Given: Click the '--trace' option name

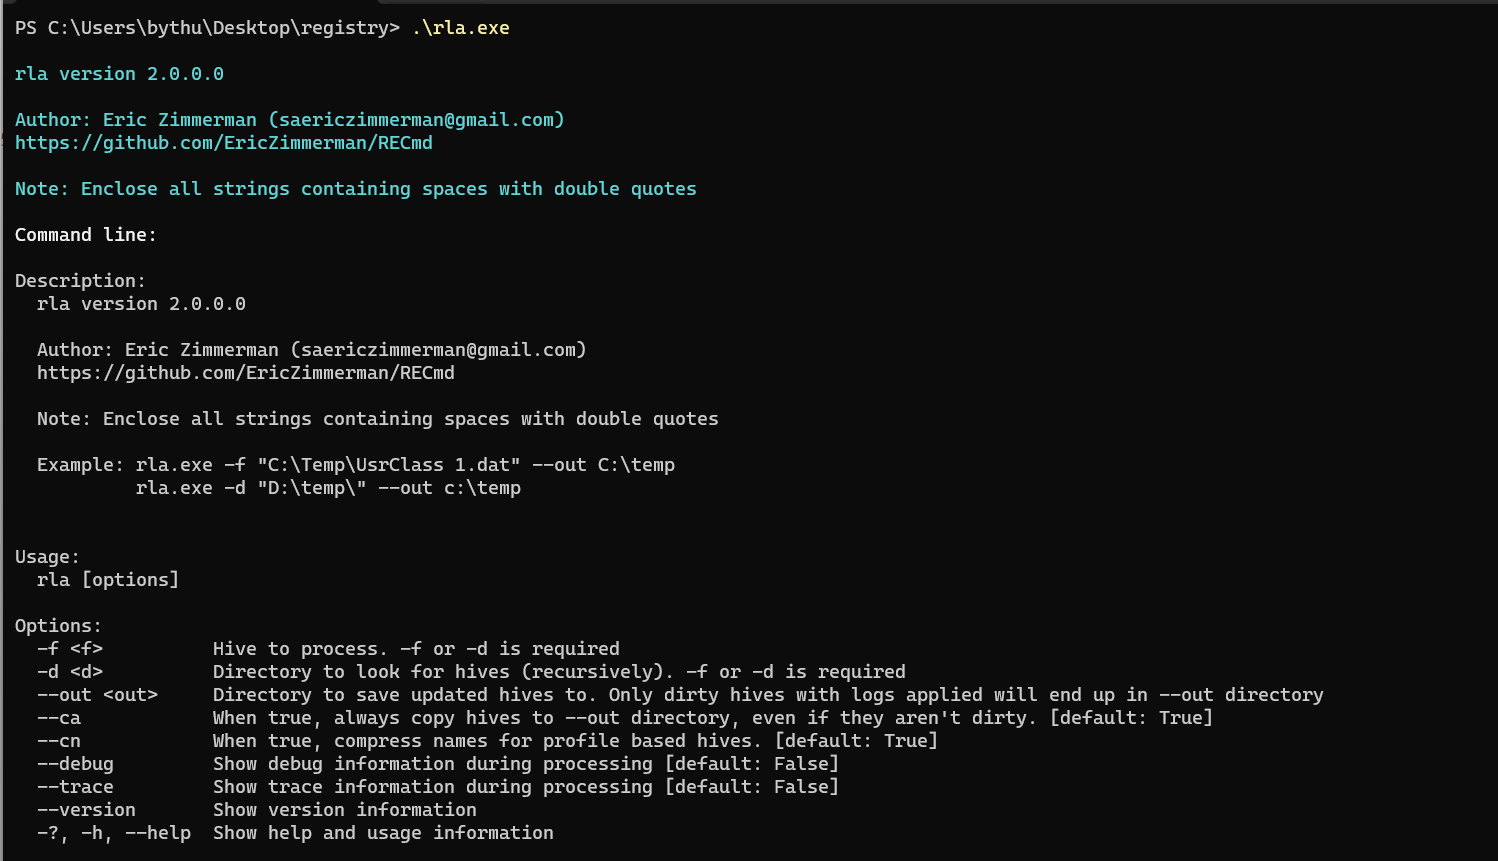Looking at the screenshot, I should coord(75,787).
